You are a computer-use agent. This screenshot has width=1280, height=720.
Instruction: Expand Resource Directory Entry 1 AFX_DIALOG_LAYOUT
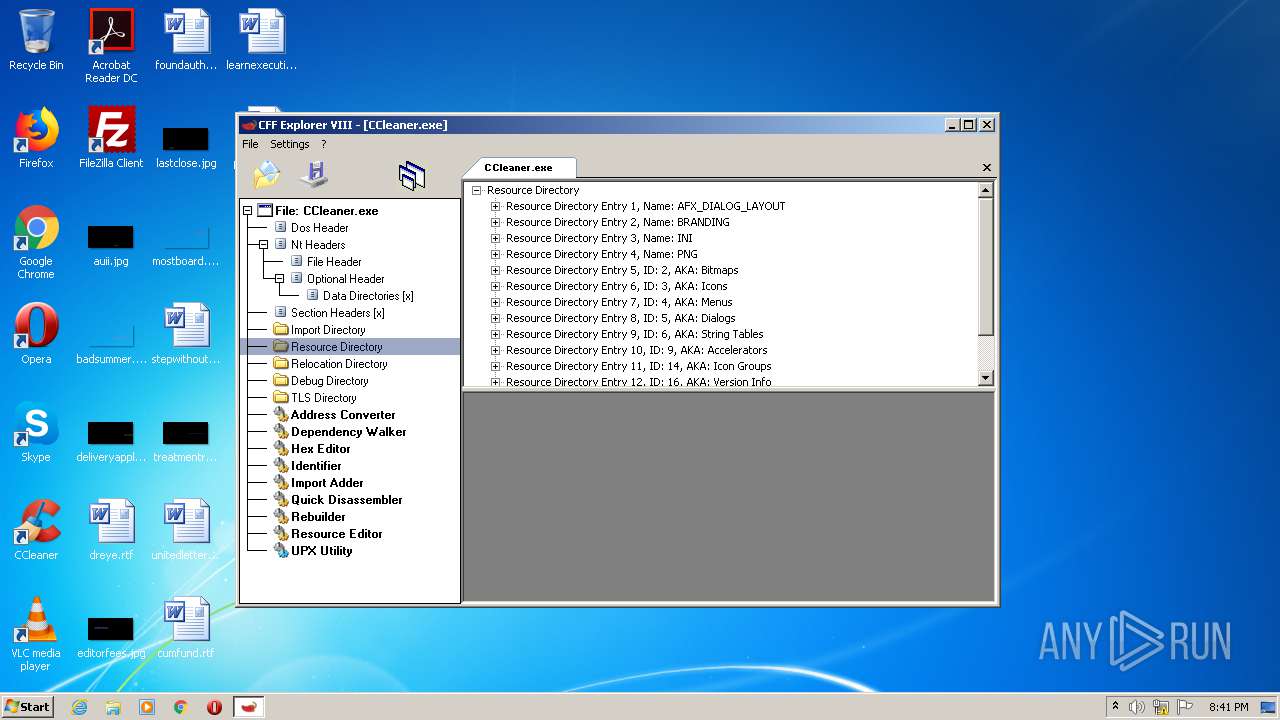(x=495, y=206)
